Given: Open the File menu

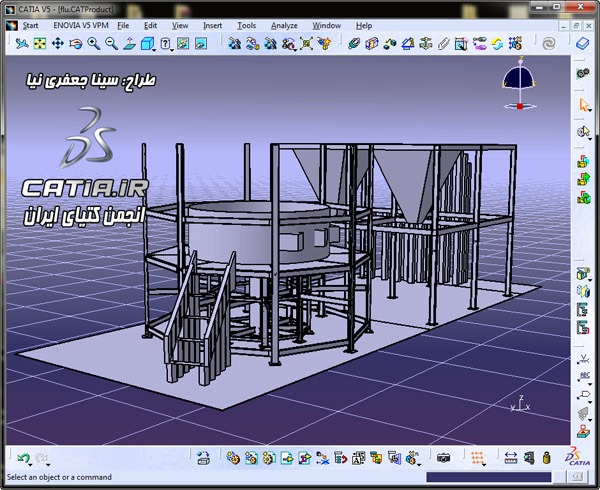Looking at the screenshot, I should 123,26.
